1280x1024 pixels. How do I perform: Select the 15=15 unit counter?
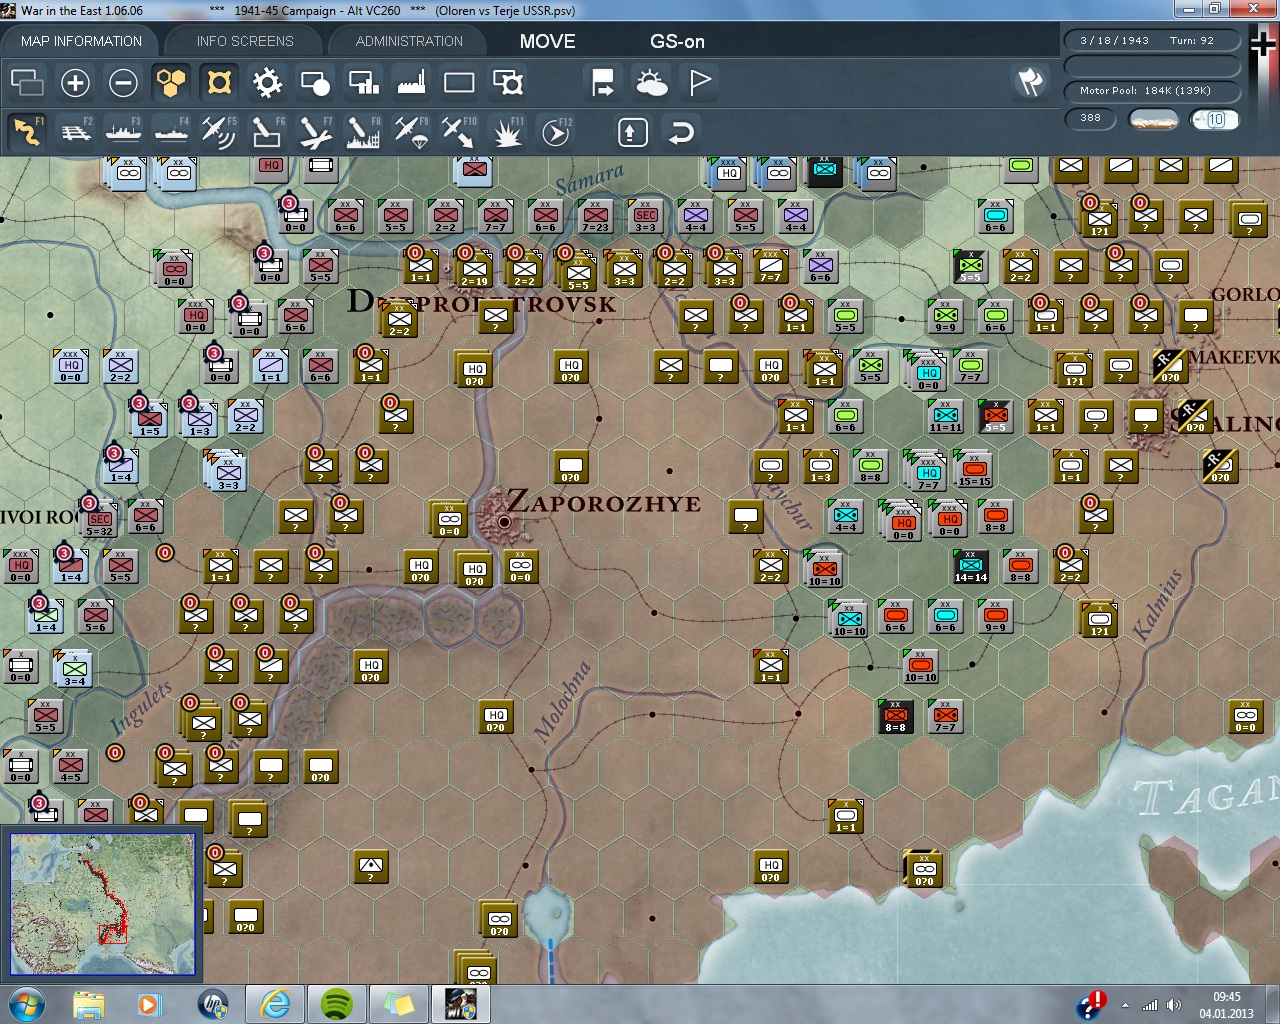(x=974, y=470)
